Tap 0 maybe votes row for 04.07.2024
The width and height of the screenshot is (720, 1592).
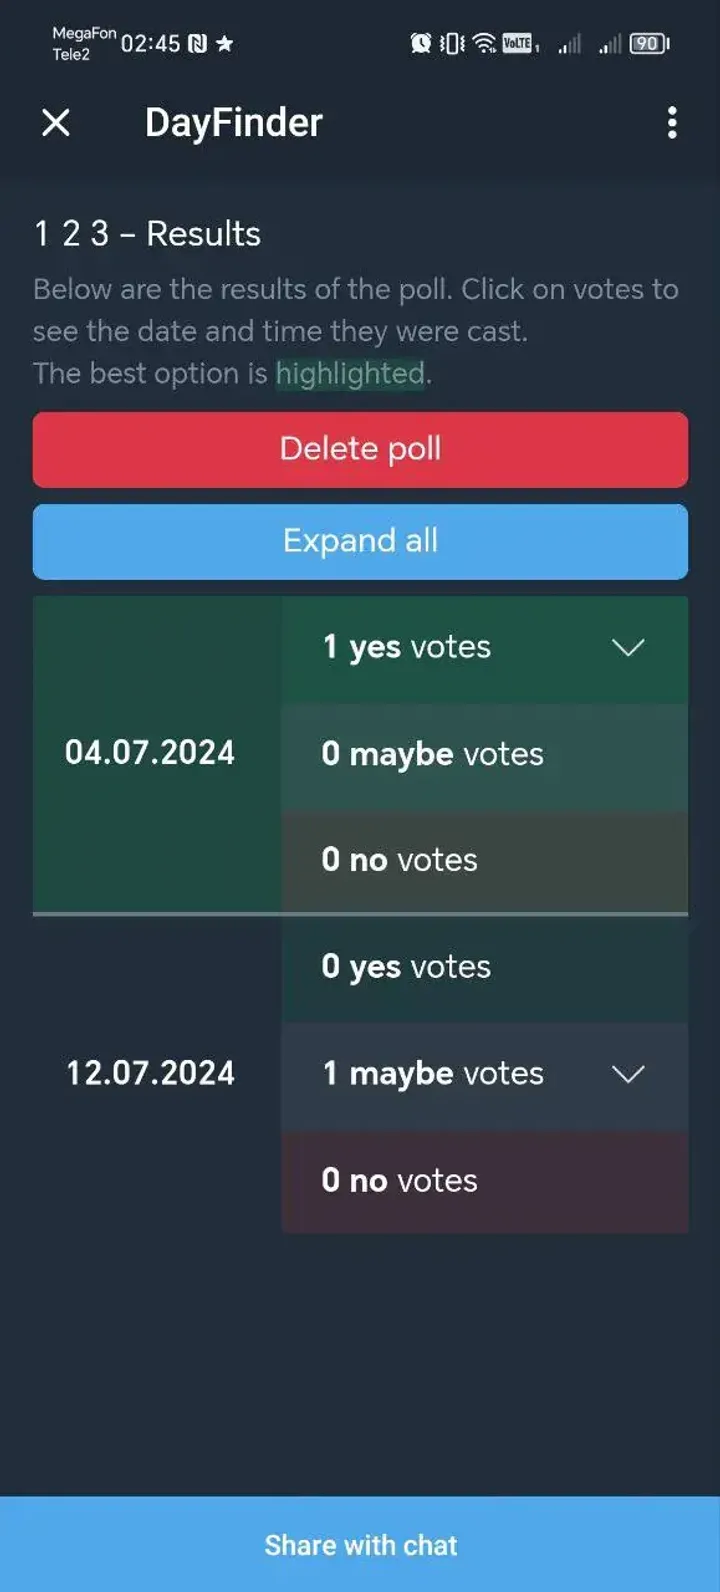pyautogui.click(x=484, y=754)
